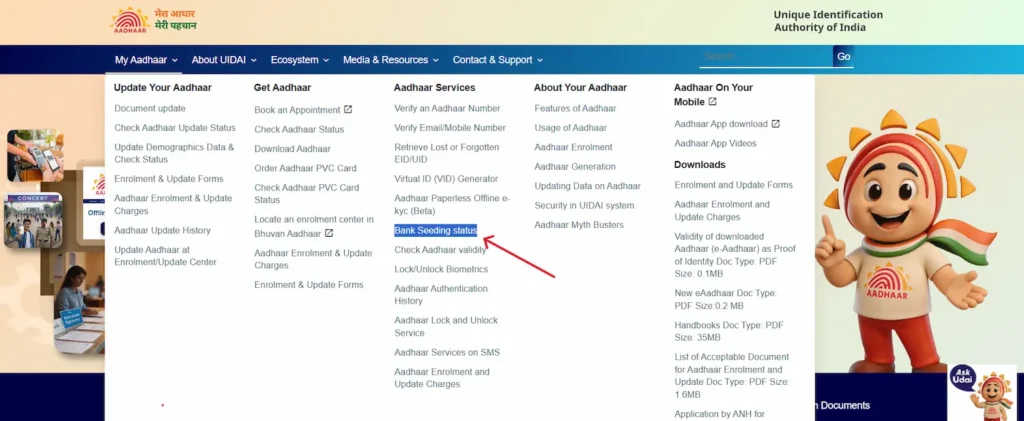The image size is (1024, 421).
Task: Click external-link icon beside Aadhaar App download
Action: point(775,123)
